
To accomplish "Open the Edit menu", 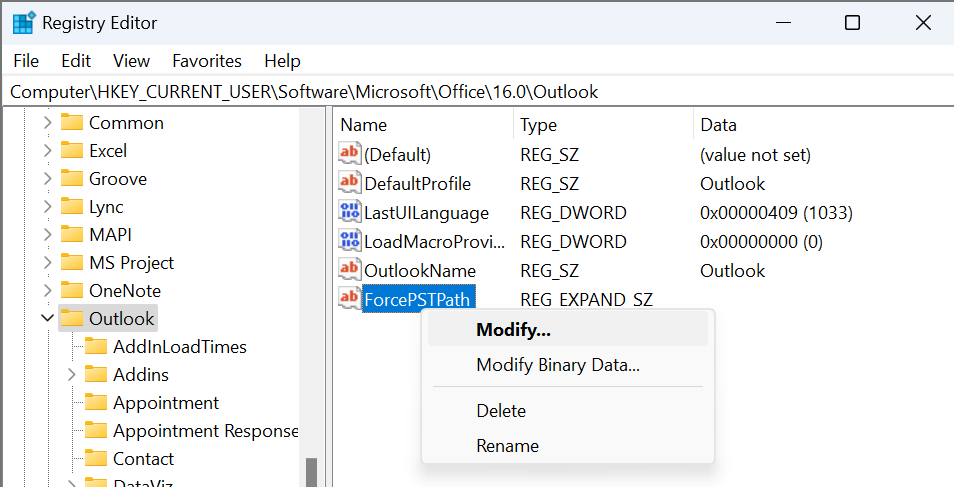I will [76, 61].
